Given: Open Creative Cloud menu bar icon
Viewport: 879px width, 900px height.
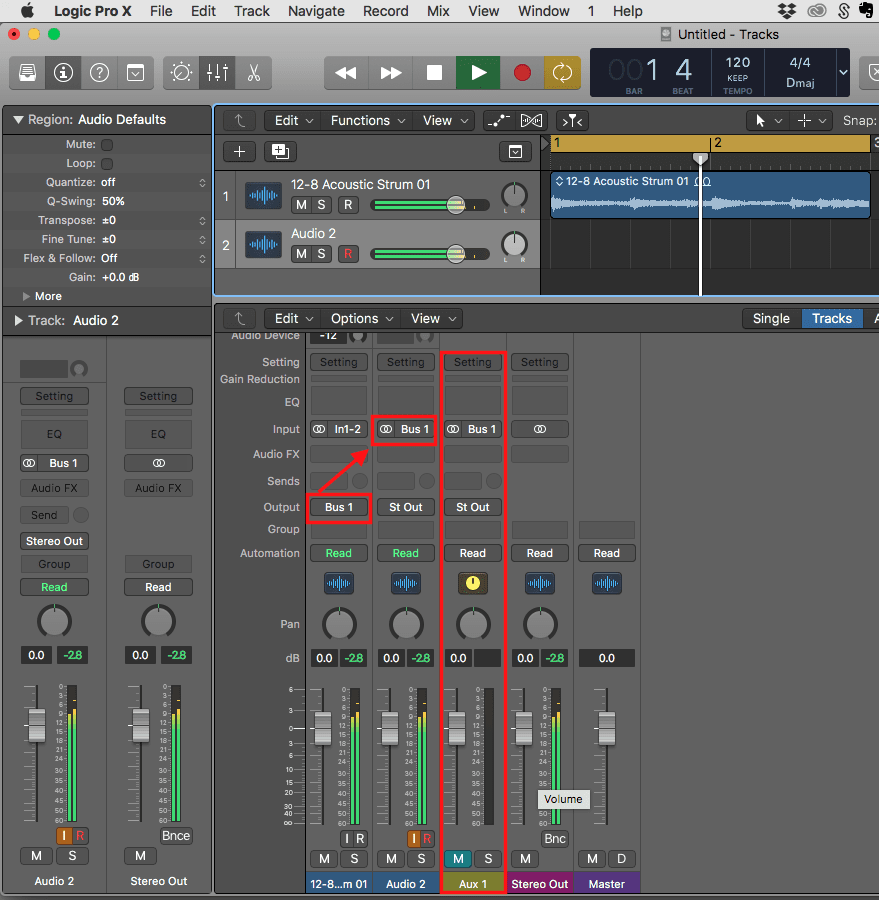Looking at the screenshot, I should coord(816,11).
